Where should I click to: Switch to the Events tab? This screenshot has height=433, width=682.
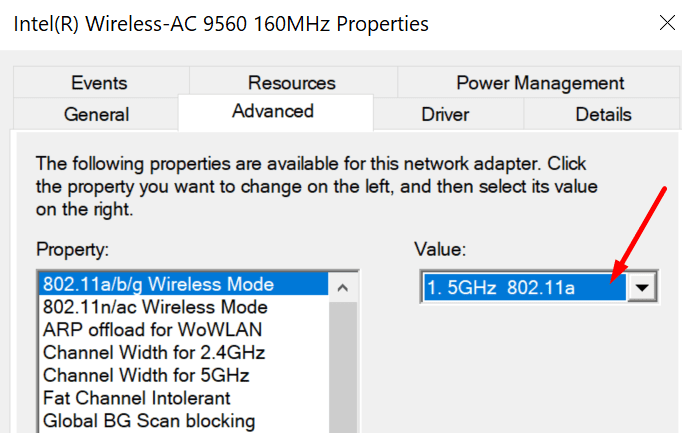click(x=99, y=83)
